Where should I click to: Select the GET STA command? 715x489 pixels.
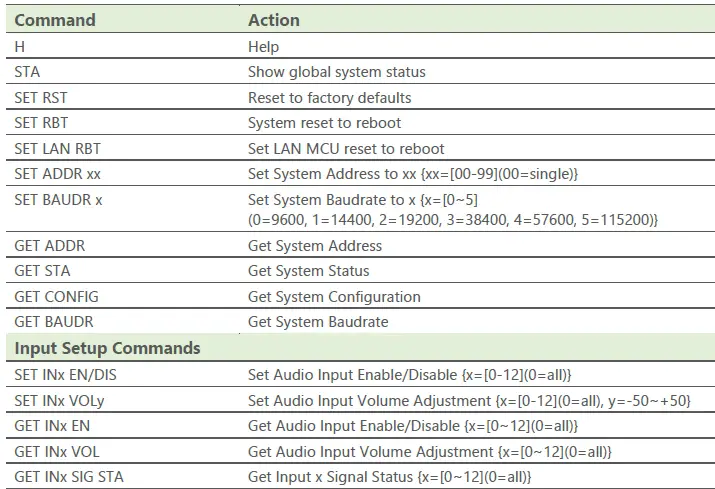pyautogui.click(x=42, y=271)
